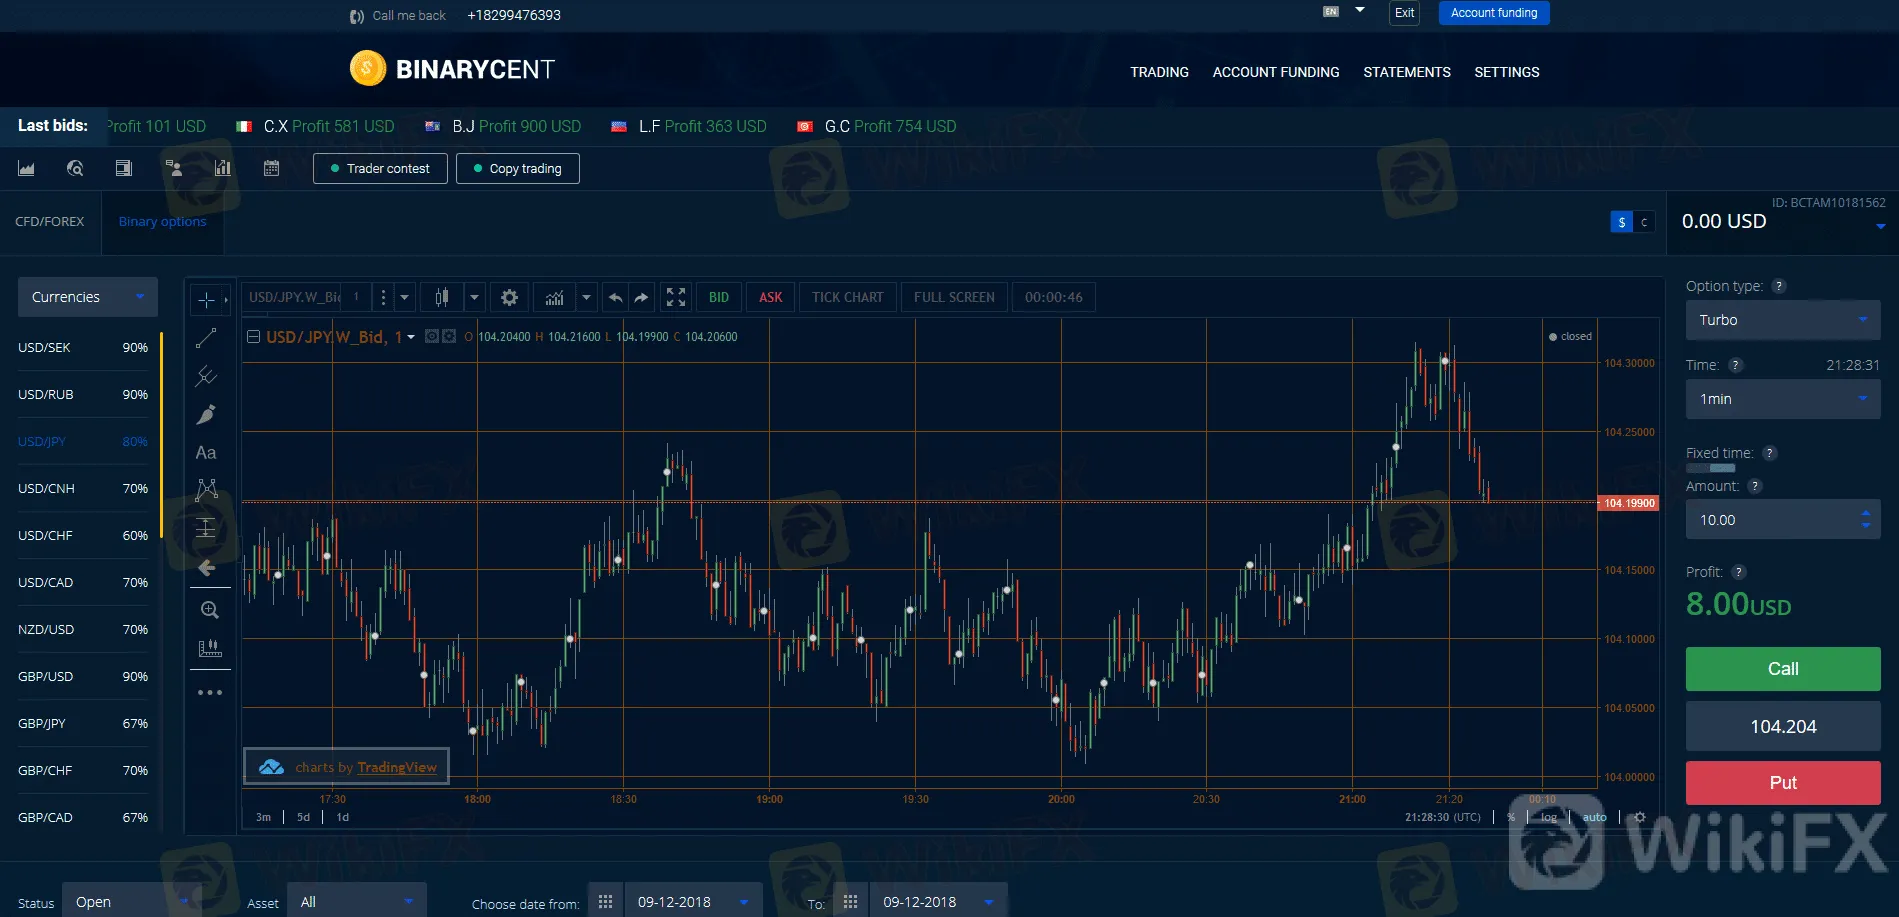Open the Currencies category dropdown
Screen dimensions: 1899x917
(x=88, y=297)
